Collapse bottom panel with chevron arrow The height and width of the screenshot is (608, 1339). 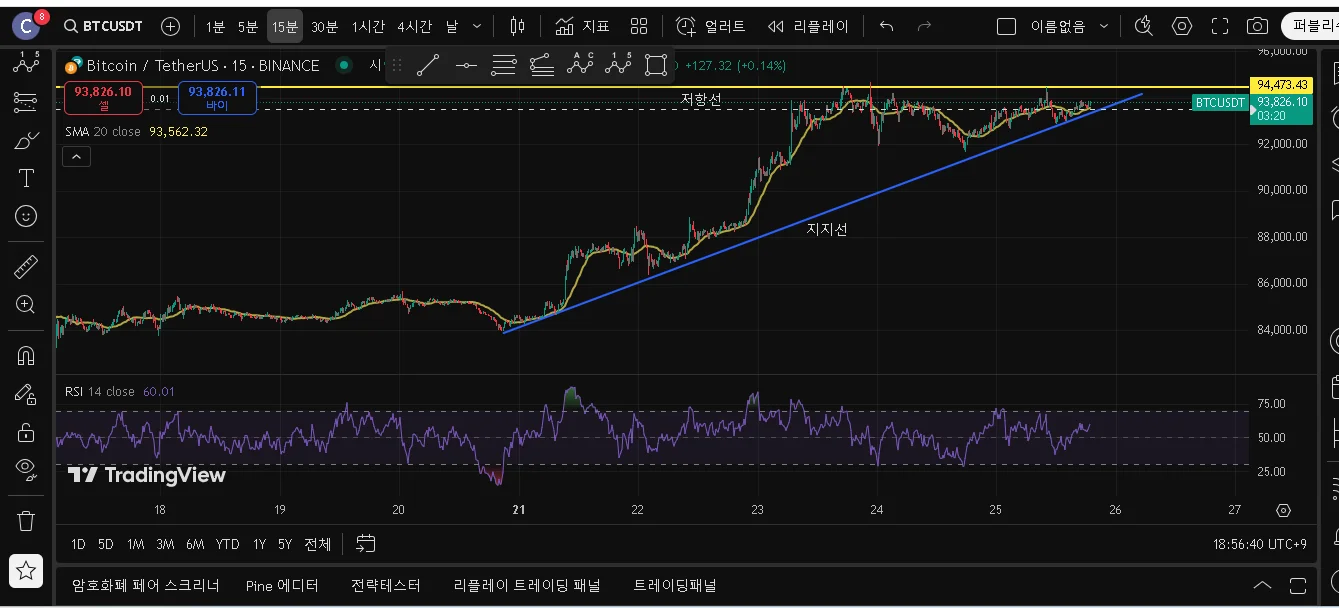pos(1263,586)
